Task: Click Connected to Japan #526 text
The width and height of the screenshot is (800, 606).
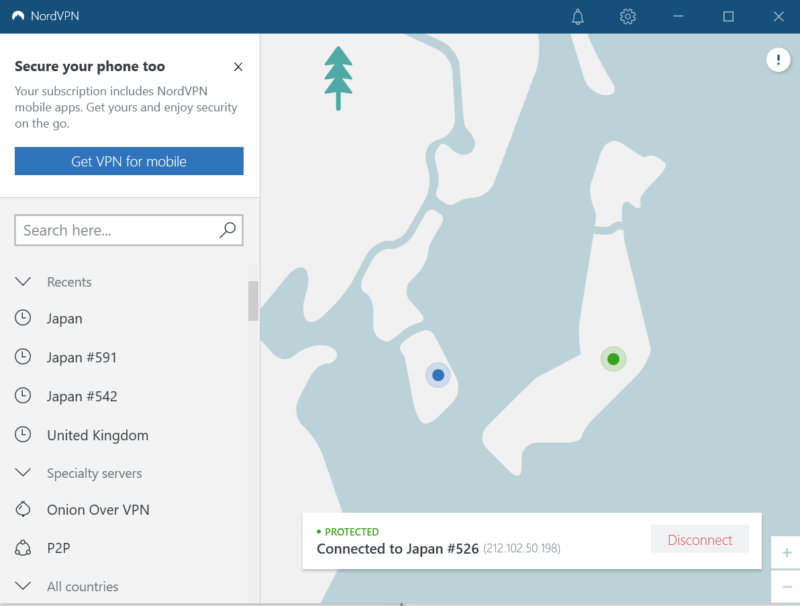Action: (x=397, y=548)
